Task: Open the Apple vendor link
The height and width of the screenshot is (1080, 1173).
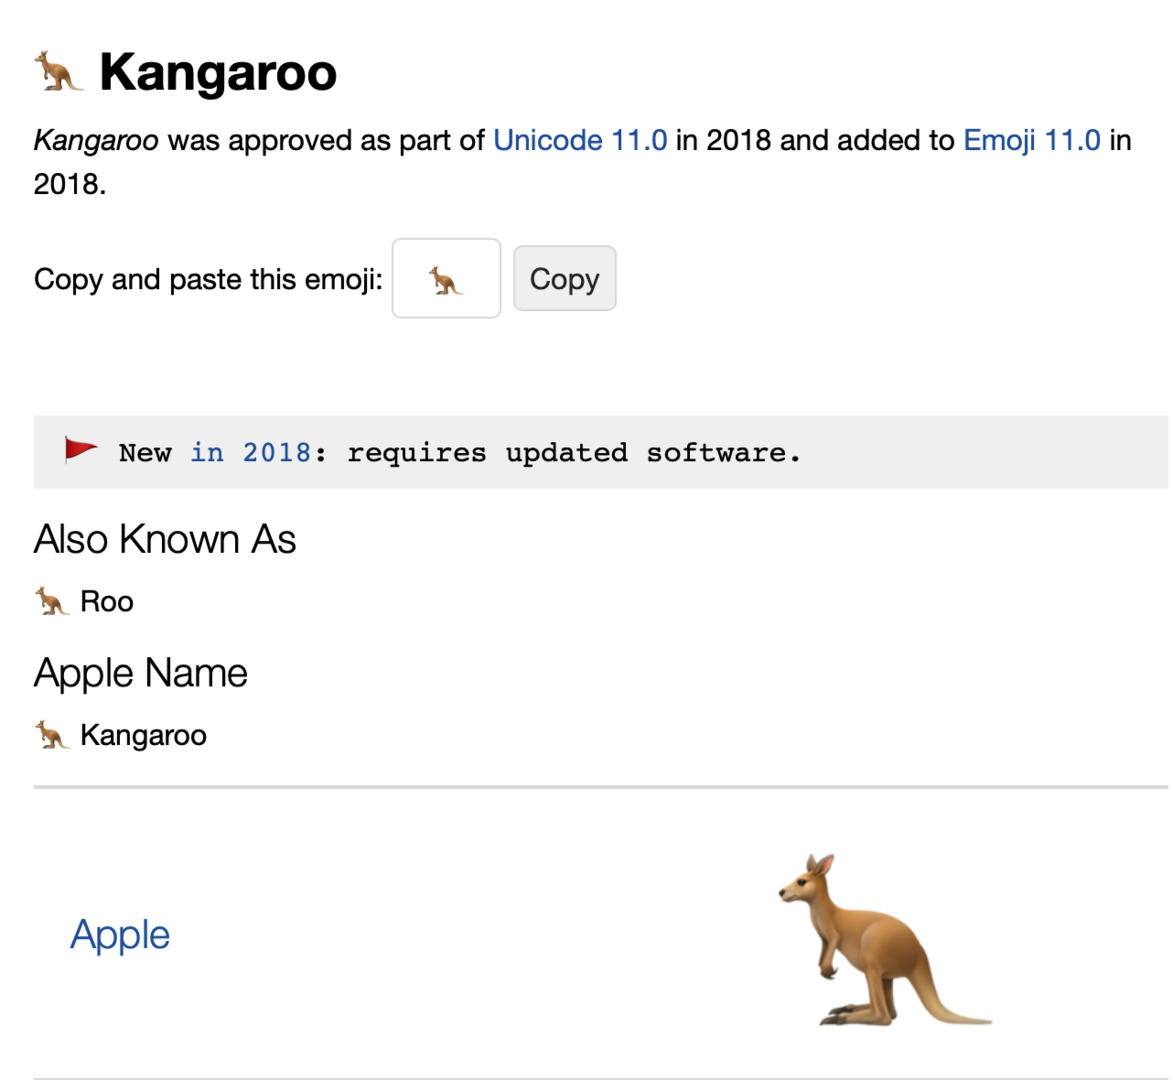Action: 120,935
